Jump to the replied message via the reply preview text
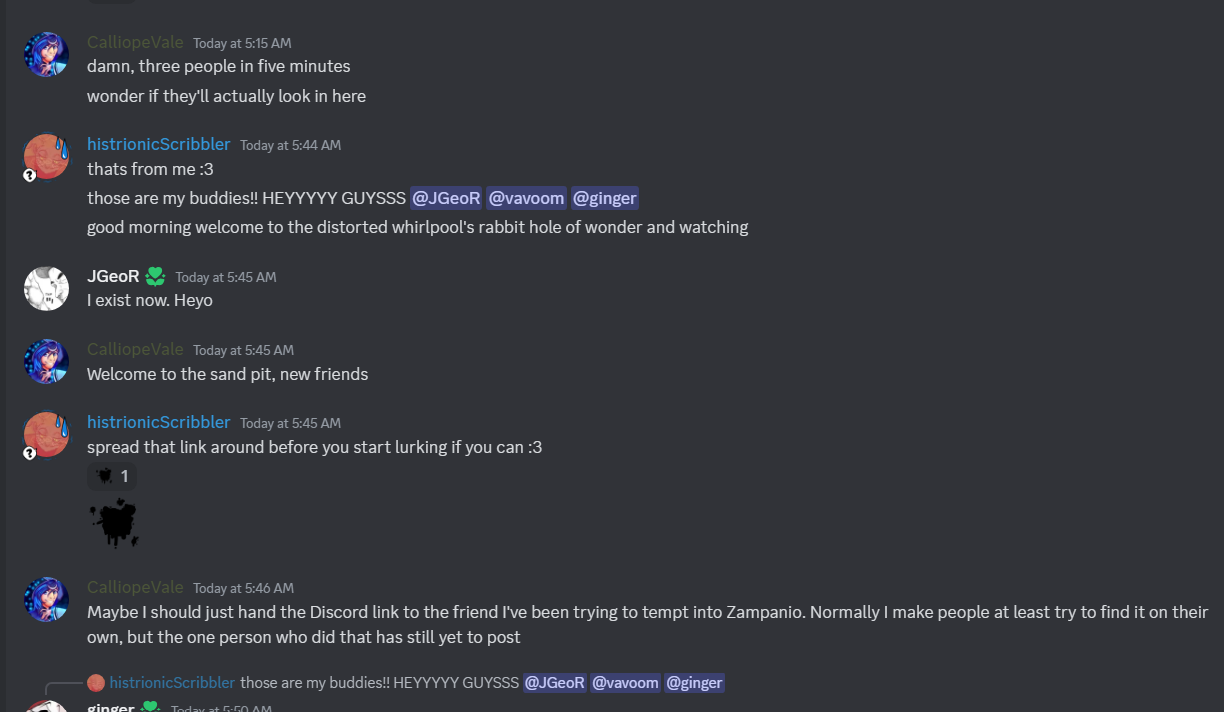This screenshot has width=1224, height=712. 380,683
